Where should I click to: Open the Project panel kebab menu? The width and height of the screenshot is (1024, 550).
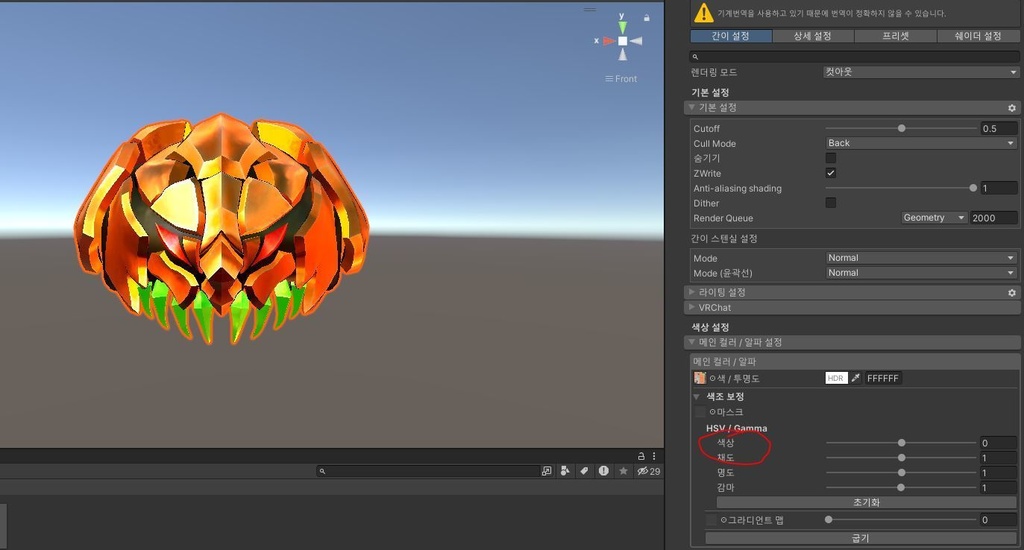(654, 456)
